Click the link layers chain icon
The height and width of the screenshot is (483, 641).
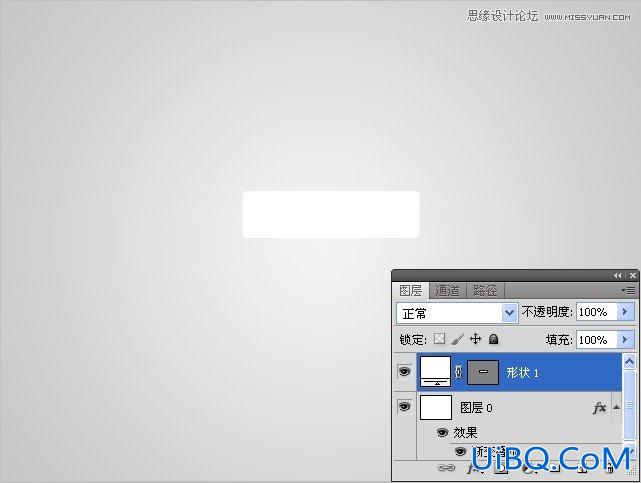tap(446, 468)
